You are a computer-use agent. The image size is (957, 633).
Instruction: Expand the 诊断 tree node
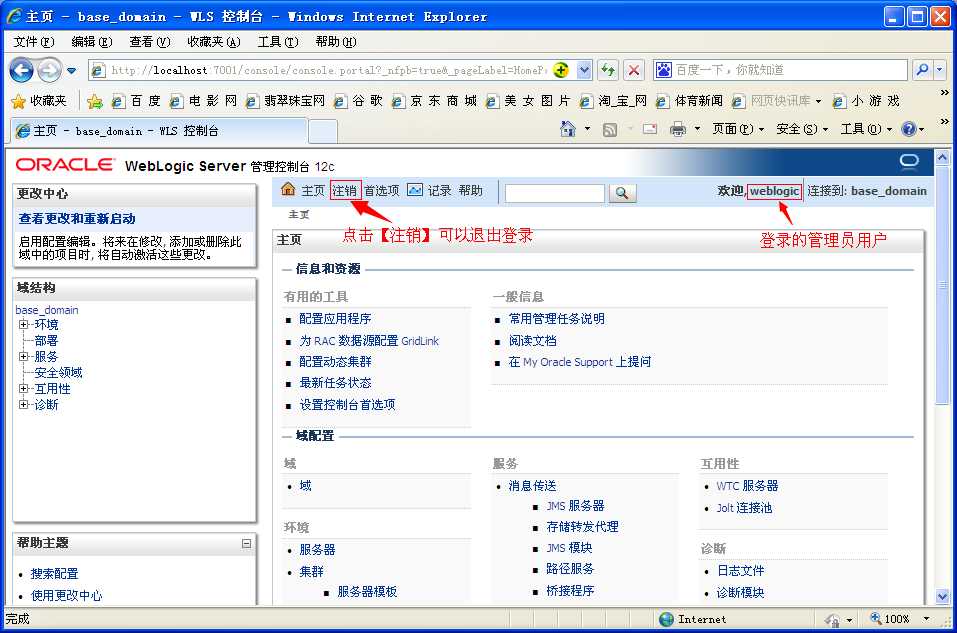[23, 404]
